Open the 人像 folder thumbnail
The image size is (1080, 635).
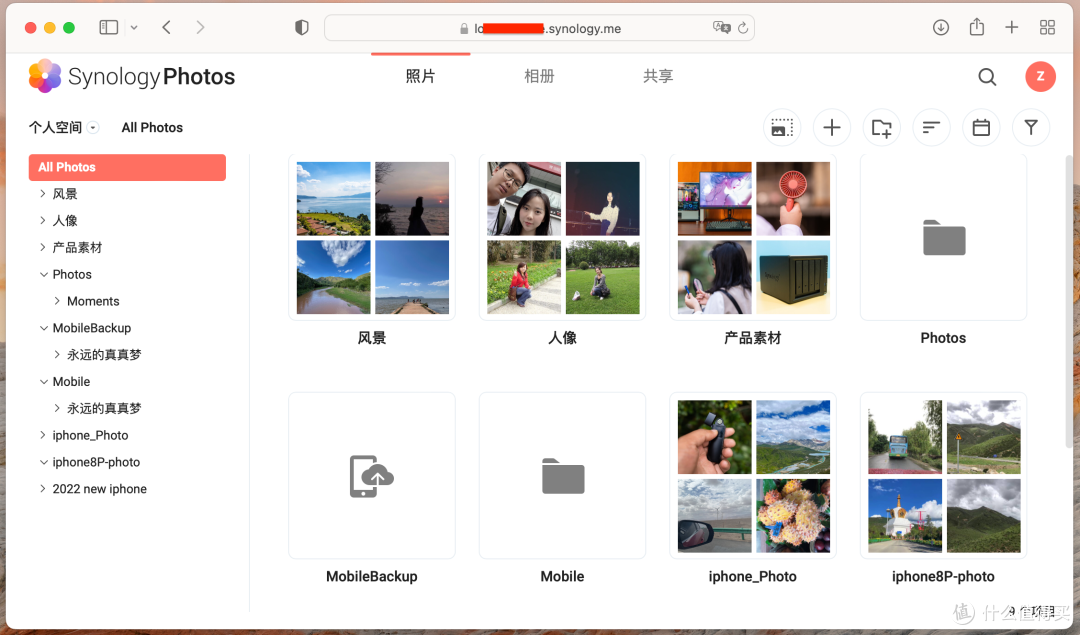pyautogui.click(x=562, y=238)
